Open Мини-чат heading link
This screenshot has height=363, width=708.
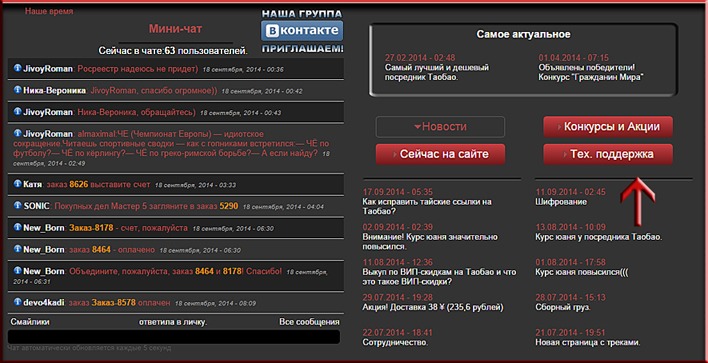175,29
